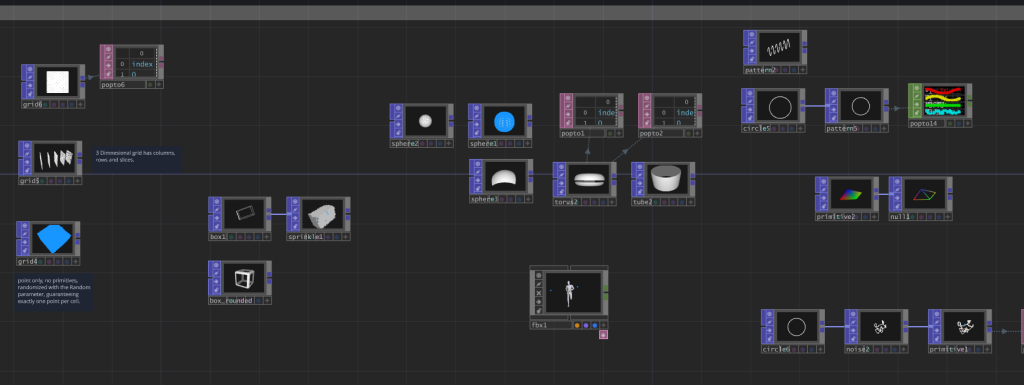Click plus viewer toggle on torus2 node
1024x385 pixels.
coord(612,203)
